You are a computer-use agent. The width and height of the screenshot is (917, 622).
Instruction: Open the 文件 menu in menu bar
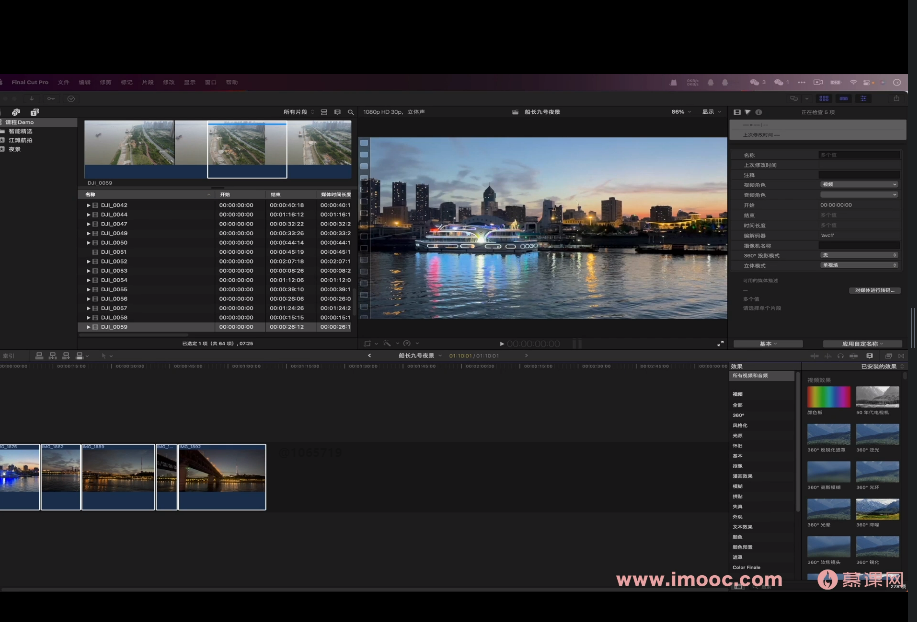[x=63, y=82]
